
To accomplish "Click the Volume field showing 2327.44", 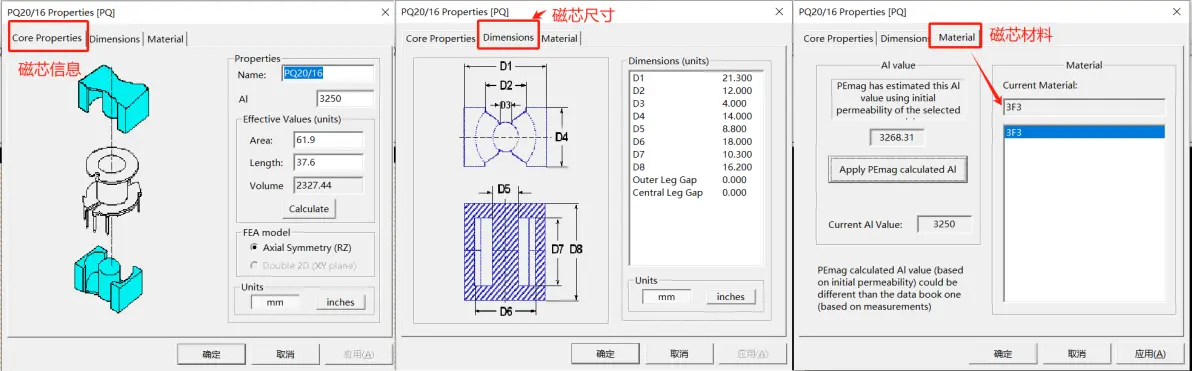I will click(328, 186).
